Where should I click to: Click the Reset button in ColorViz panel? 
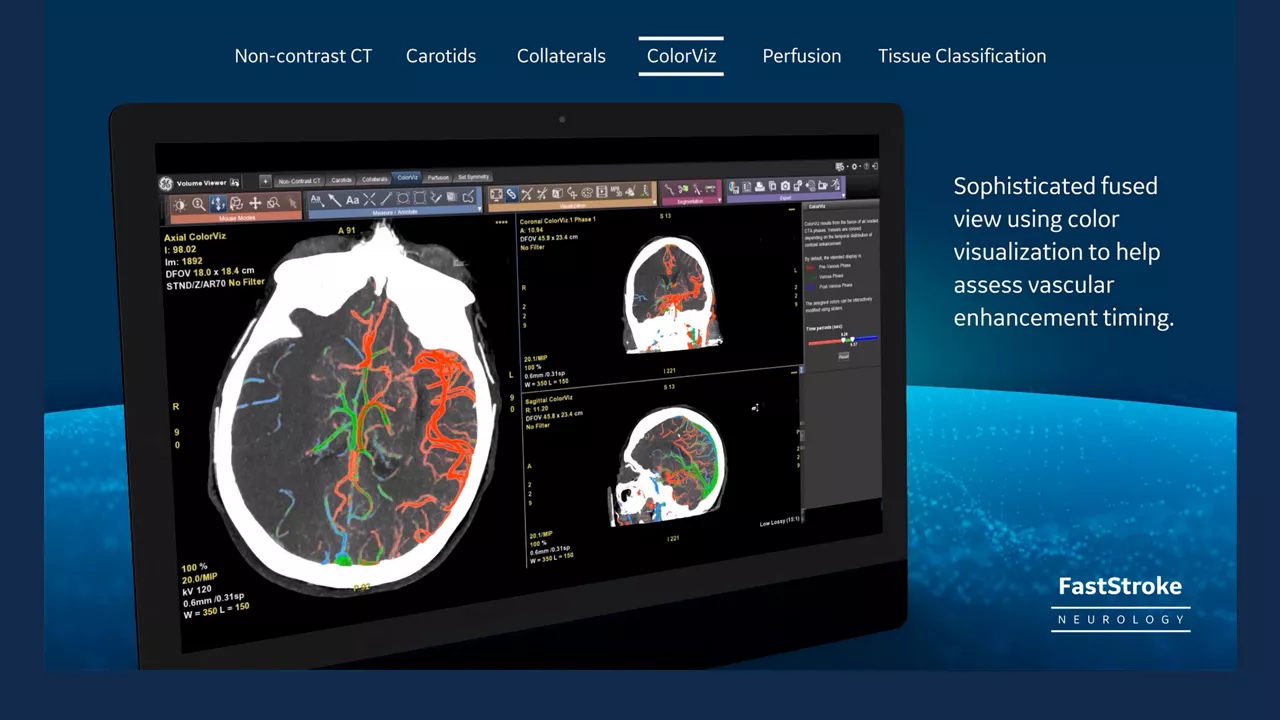pyautogui.click(x=844, y=355)
